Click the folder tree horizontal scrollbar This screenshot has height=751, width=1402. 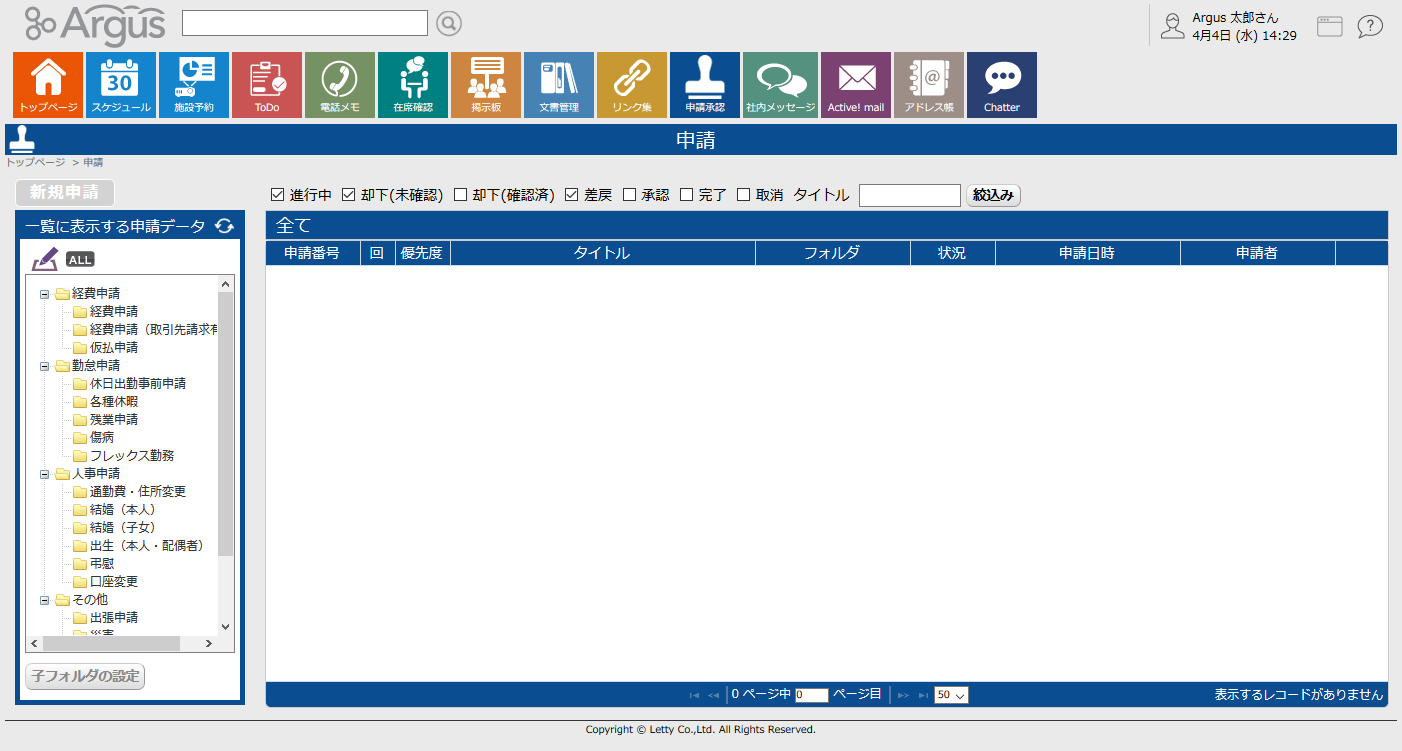point(111,643)
